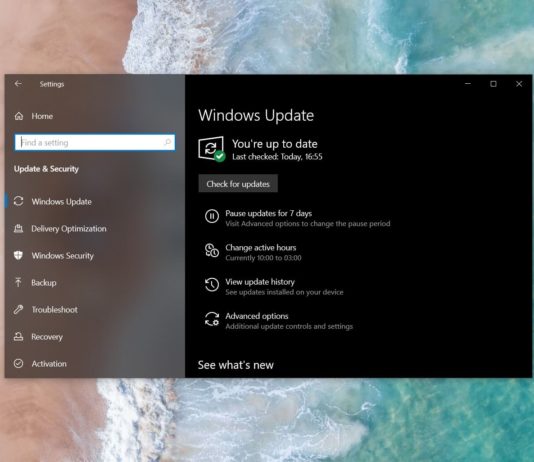The image size is (534, 462).
Task: Open Home in the Settings sidebar
Action: tap(42, 116)
